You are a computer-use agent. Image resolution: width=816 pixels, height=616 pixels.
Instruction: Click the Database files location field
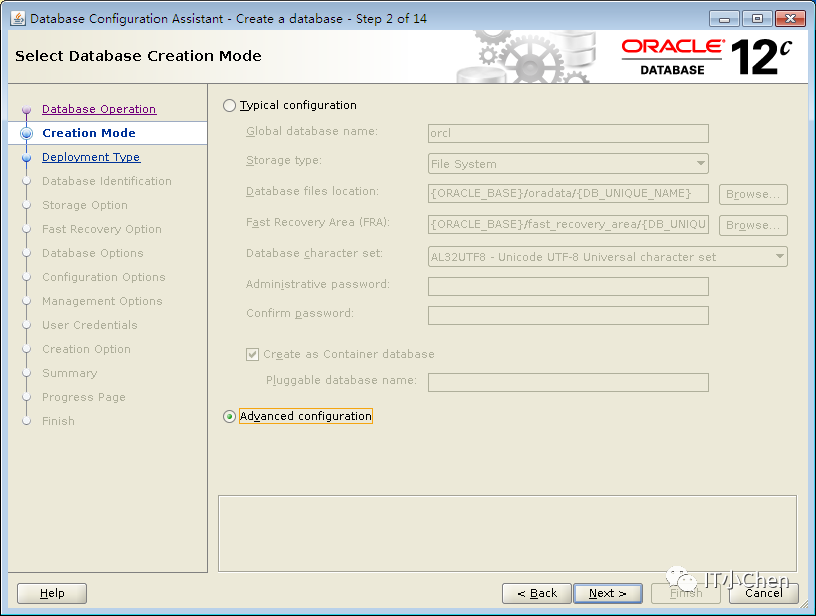(568, 194)
